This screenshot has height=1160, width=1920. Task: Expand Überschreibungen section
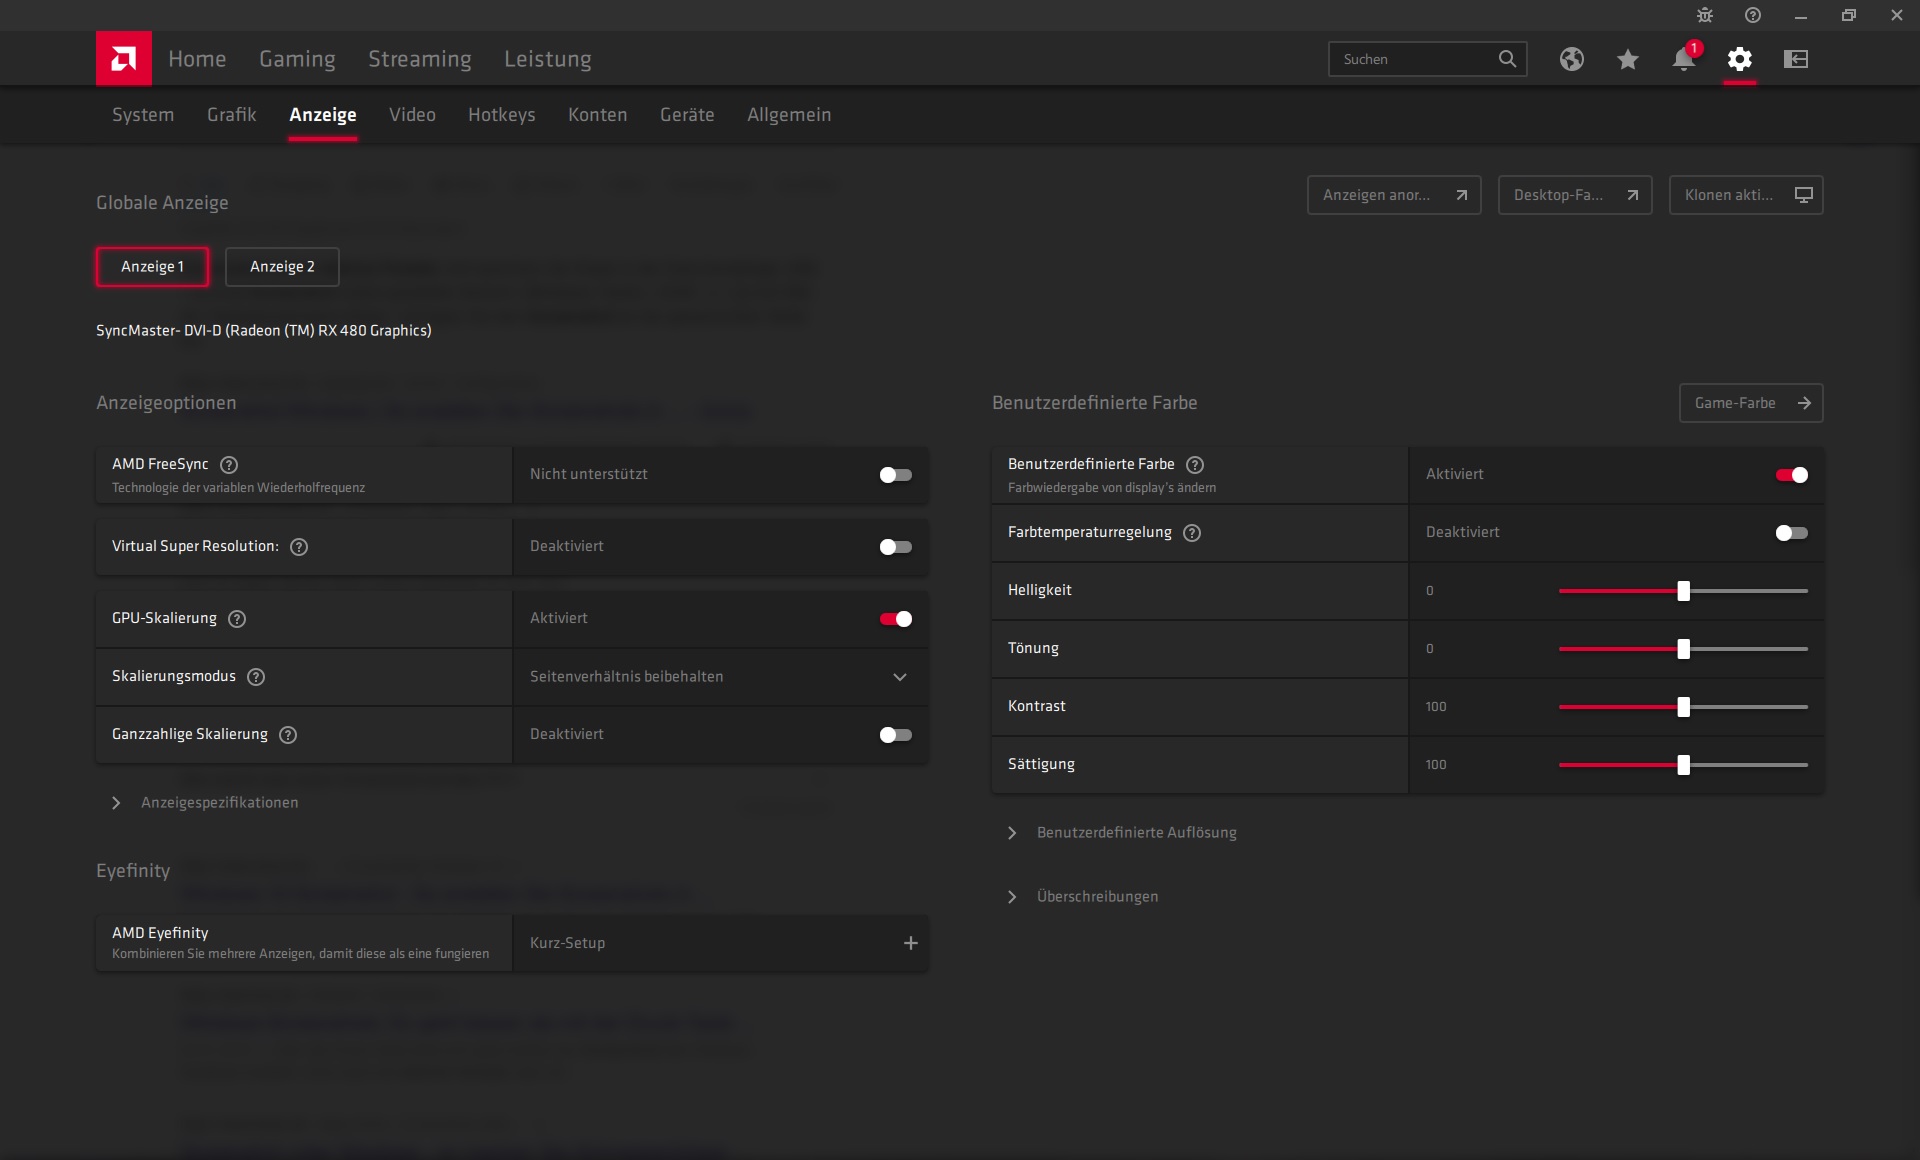point(1084,897)
